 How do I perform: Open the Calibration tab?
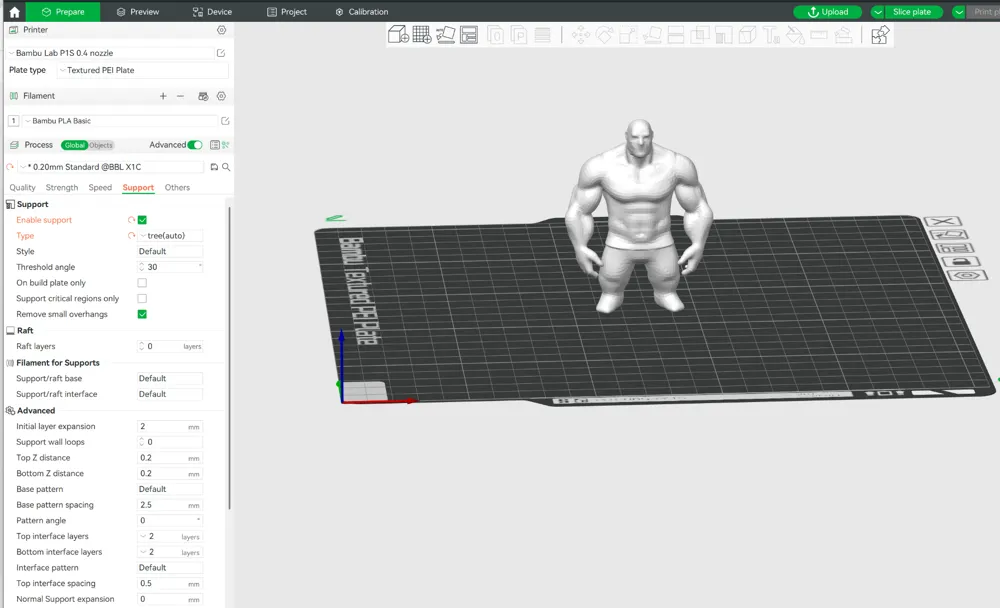point(362,11)
